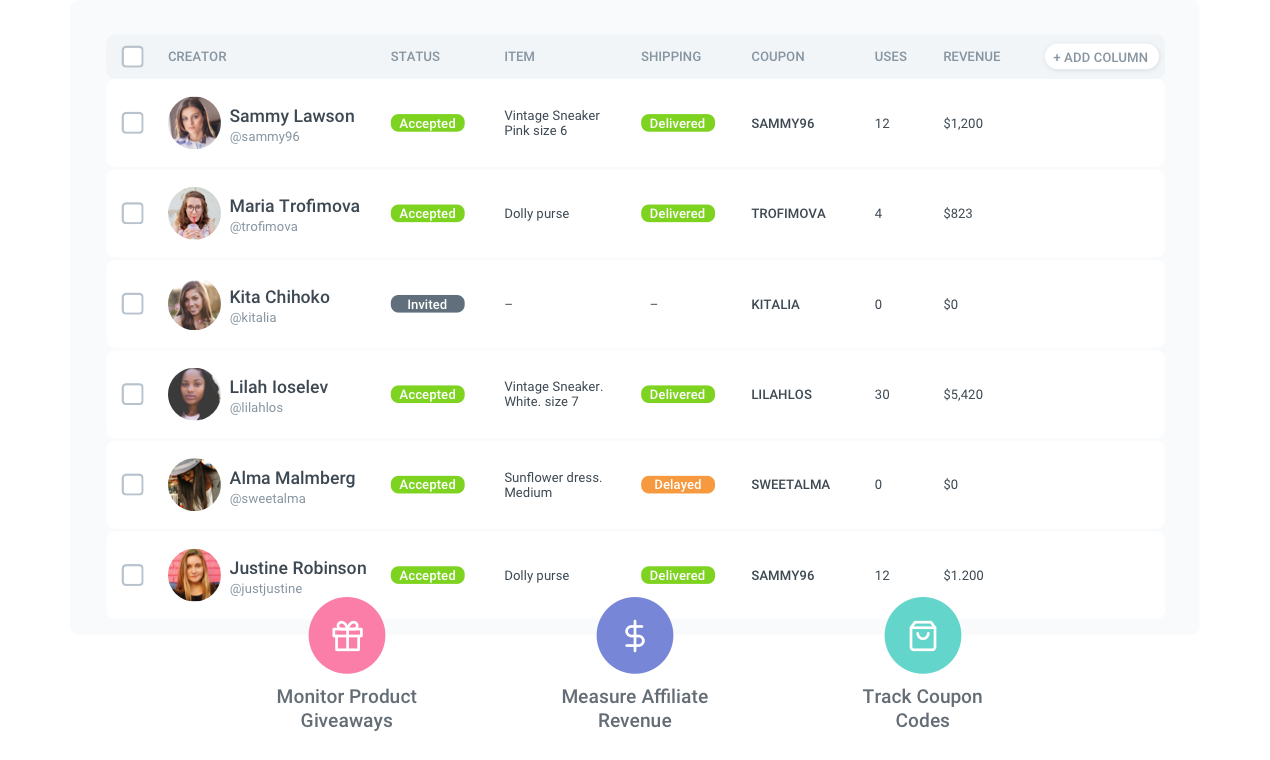Click the purple dollar sign revenue icon
1270x760 pixels.
635,635
